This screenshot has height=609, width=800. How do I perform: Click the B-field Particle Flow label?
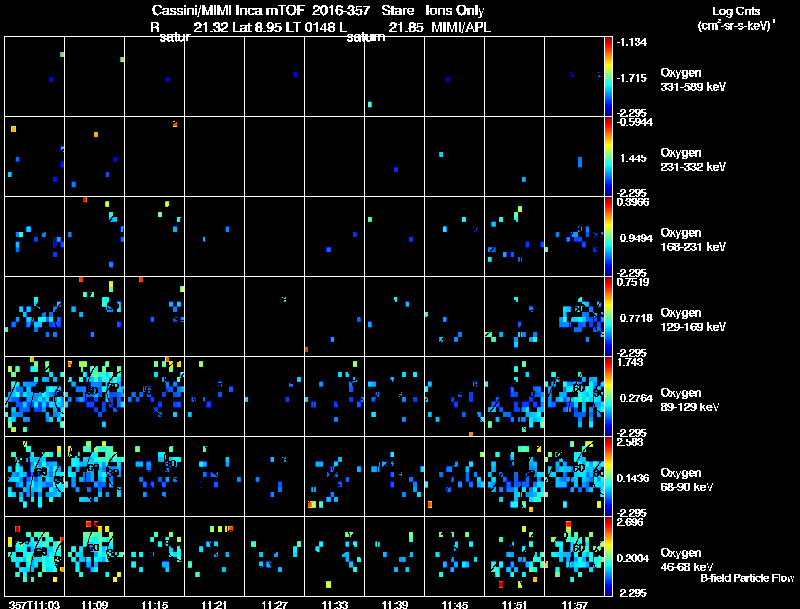coord(747,578)
